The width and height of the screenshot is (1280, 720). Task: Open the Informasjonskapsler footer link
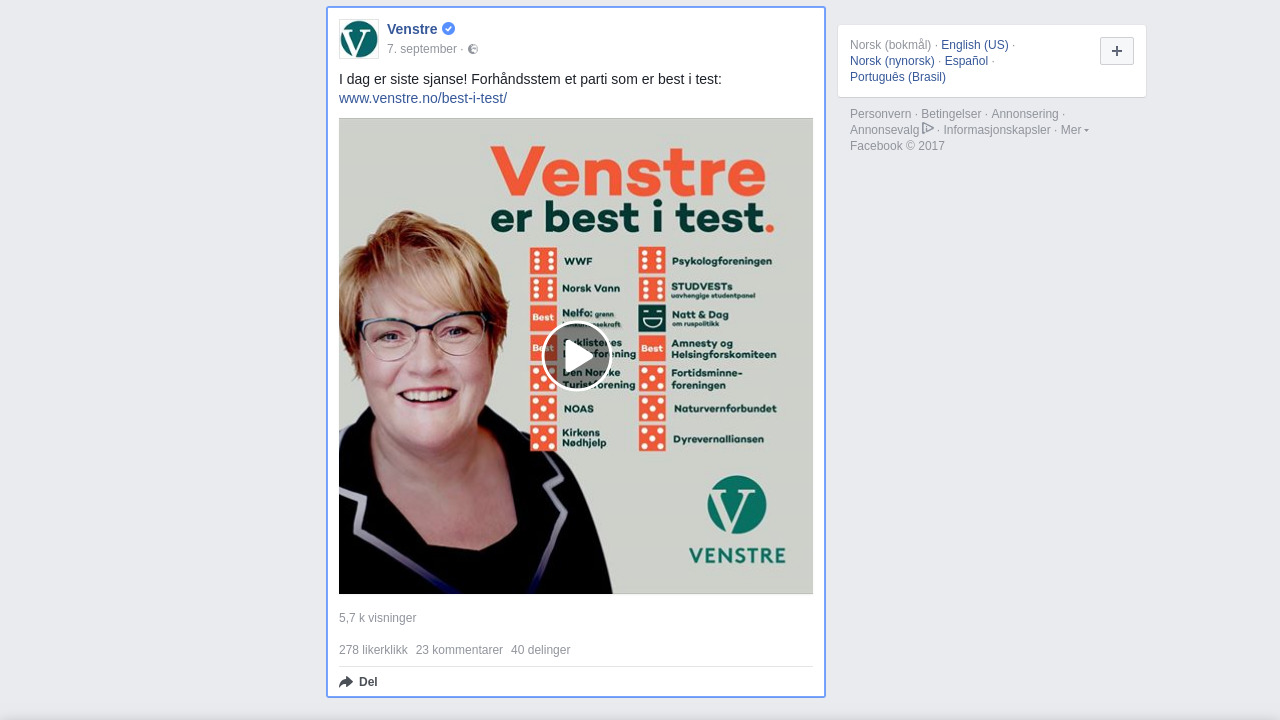click(x=997, y=130)
